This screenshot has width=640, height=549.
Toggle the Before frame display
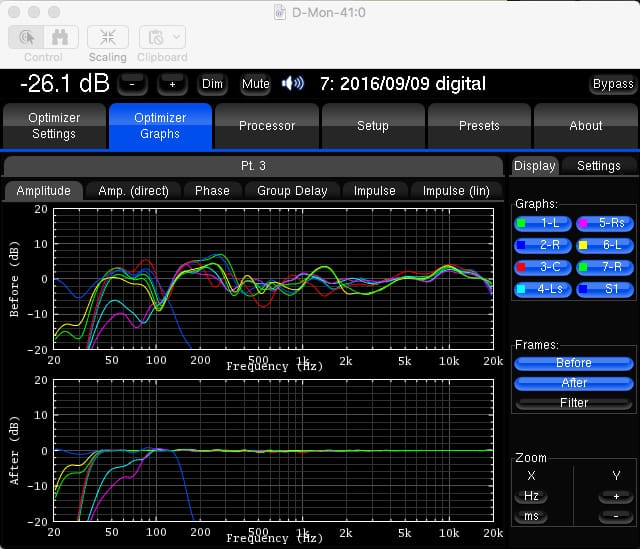pyautogui.click(x=574, y=363)
